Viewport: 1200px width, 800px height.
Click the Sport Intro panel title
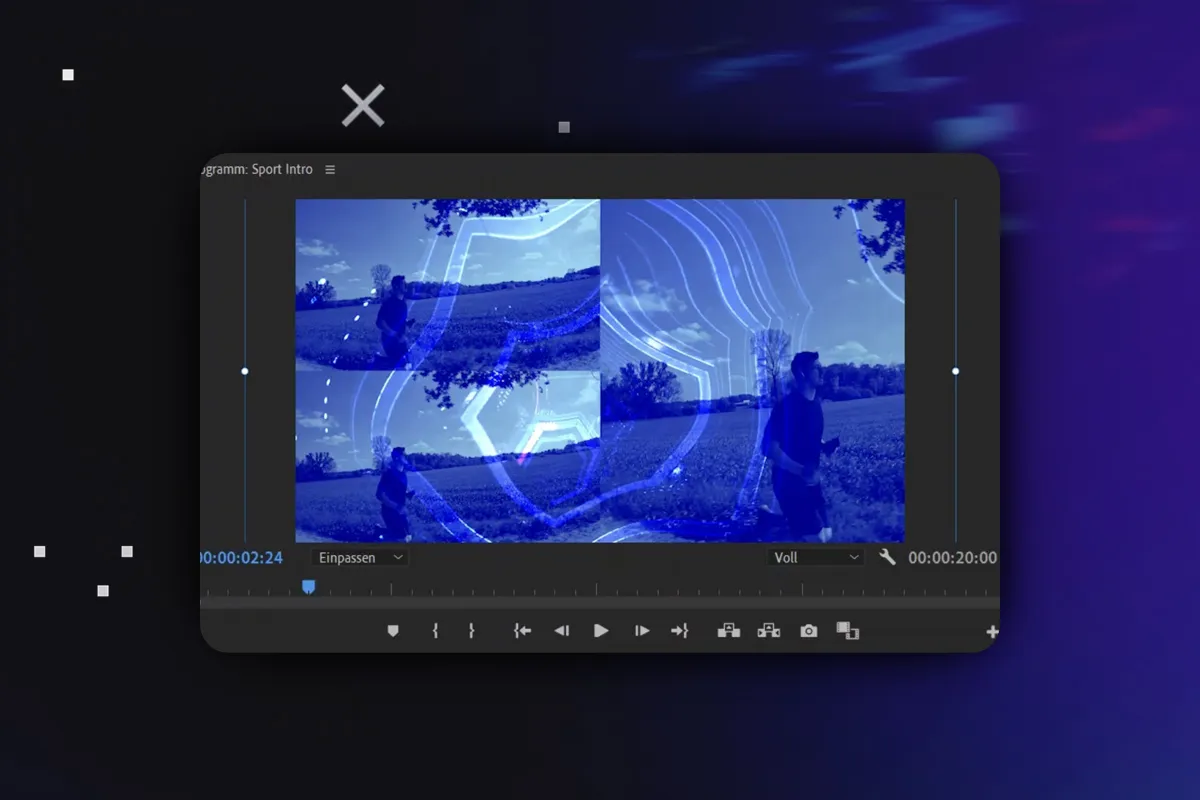click(x=257, y=170)
